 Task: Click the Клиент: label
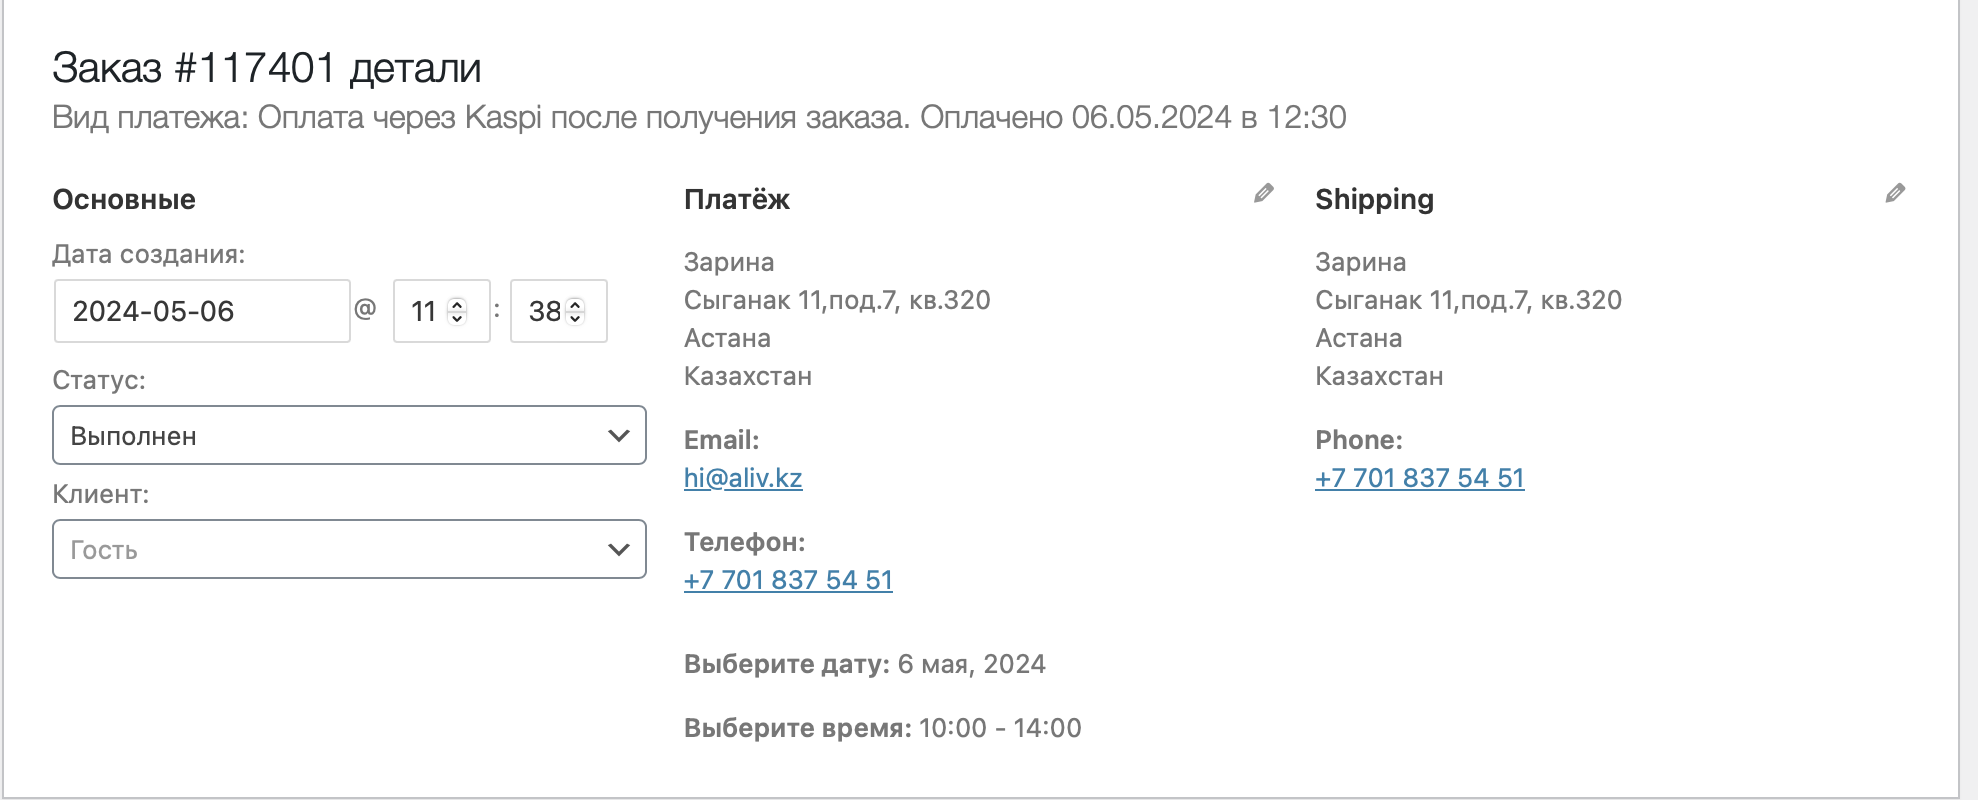[x=101, y=494]
